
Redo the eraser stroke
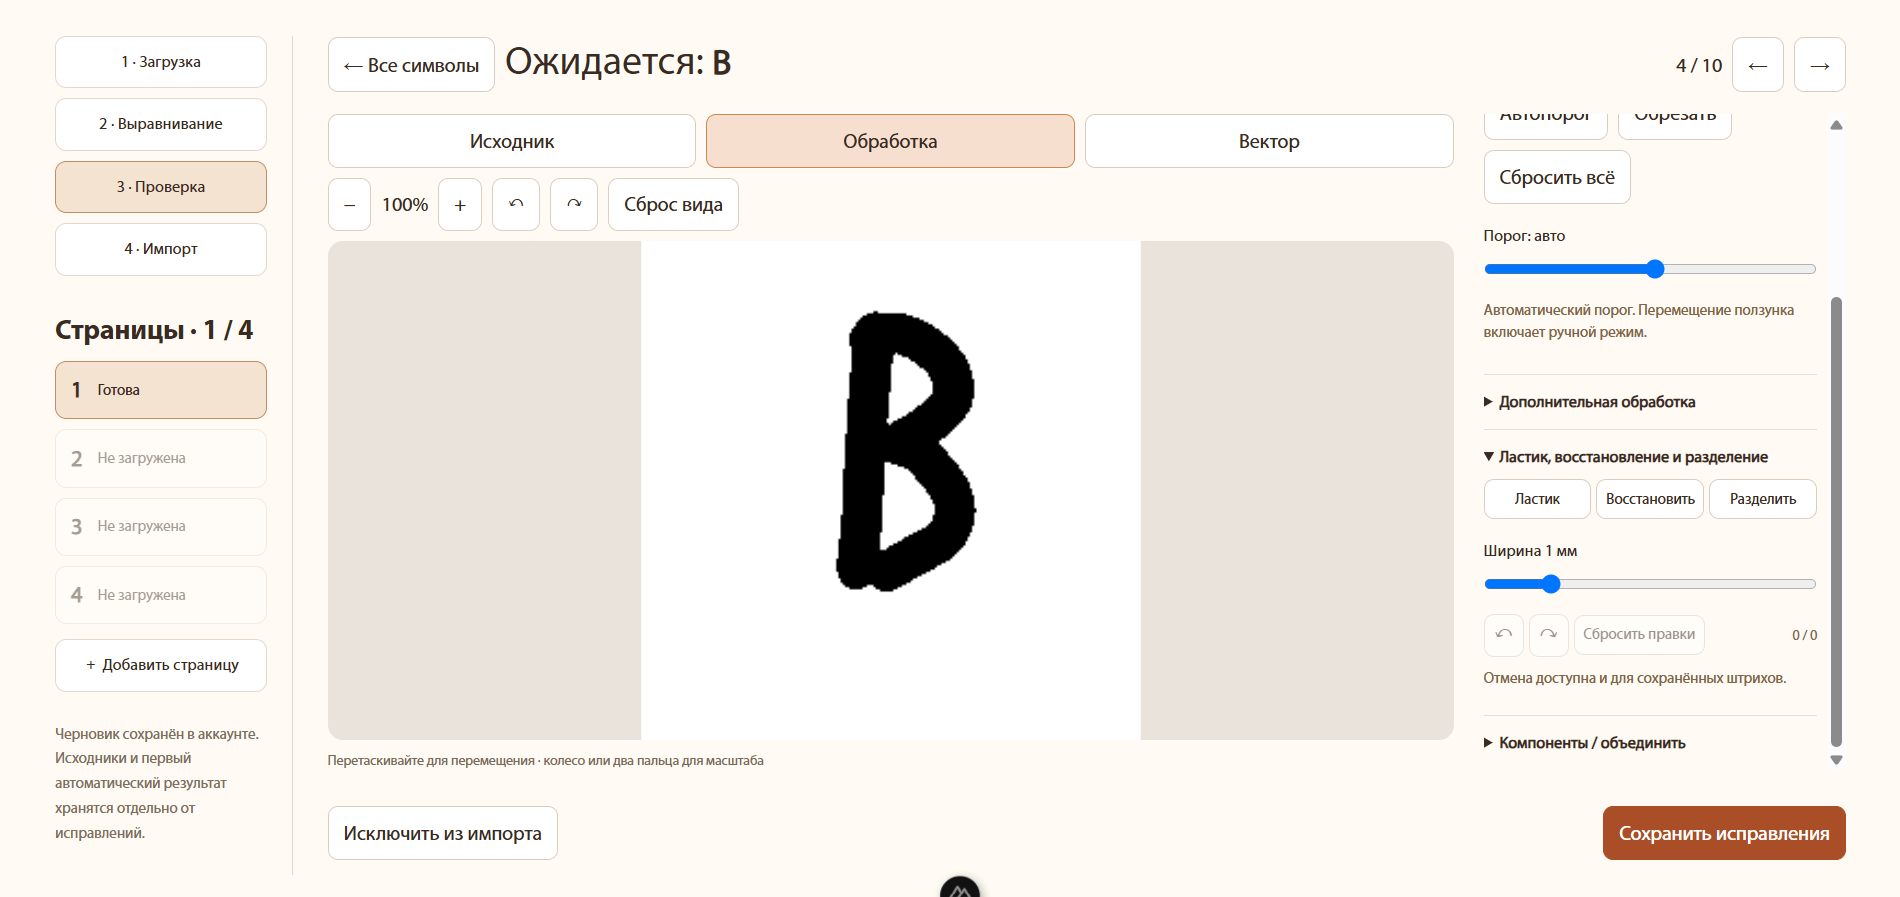(1549, 635)
